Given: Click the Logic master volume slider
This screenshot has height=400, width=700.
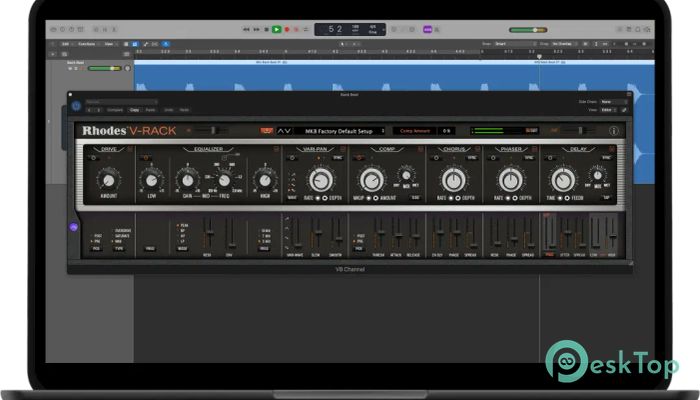Looking at the screenshot, I should 528,30.
